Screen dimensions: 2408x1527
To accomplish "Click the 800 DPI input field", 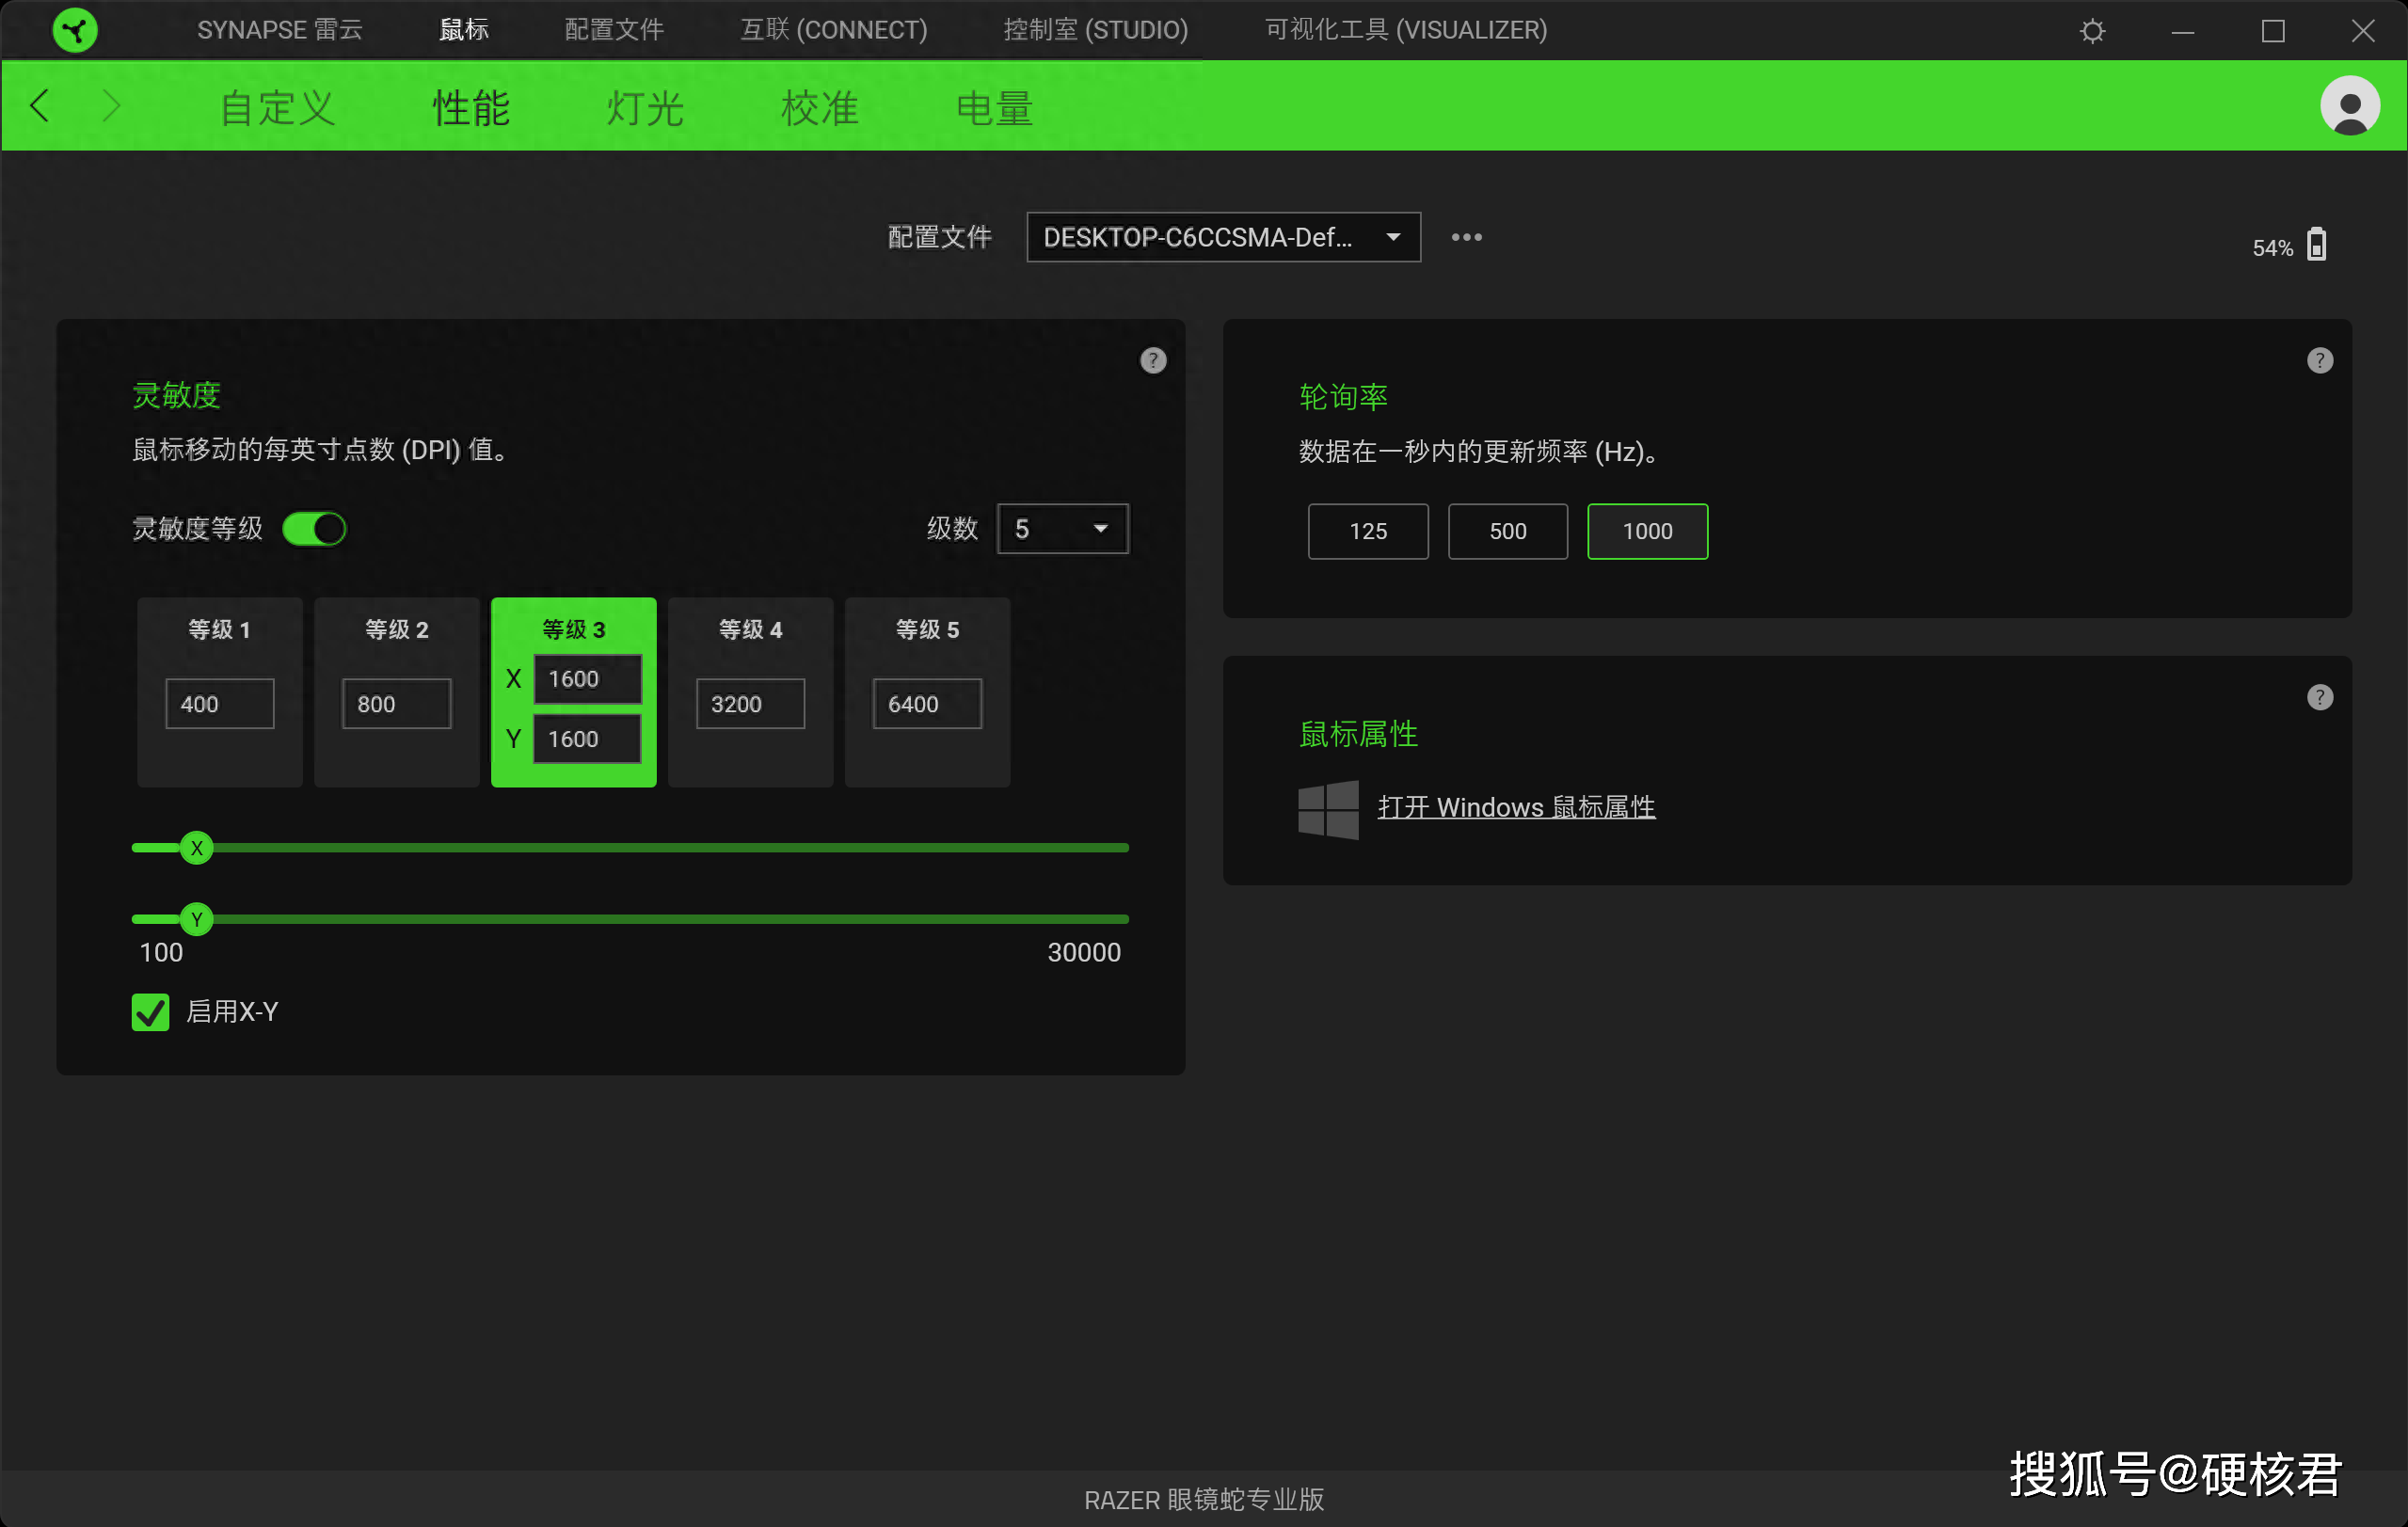I will pos(397,704).
